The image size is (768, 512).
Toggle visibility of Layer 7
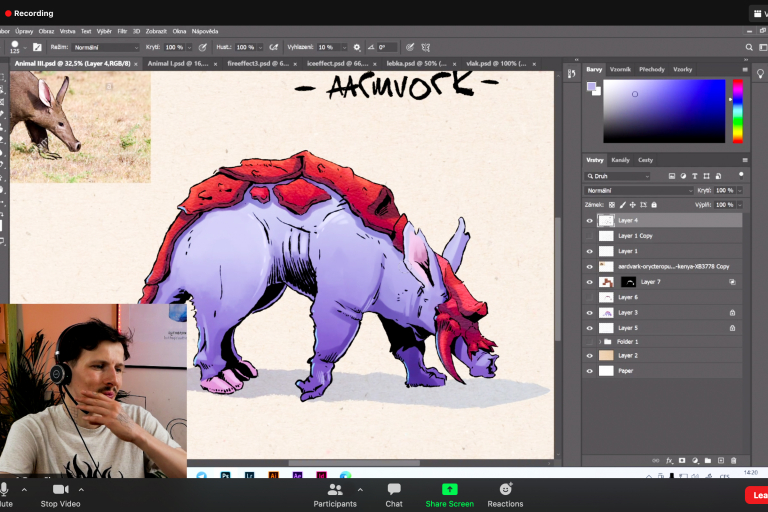[x=589, y=282]
